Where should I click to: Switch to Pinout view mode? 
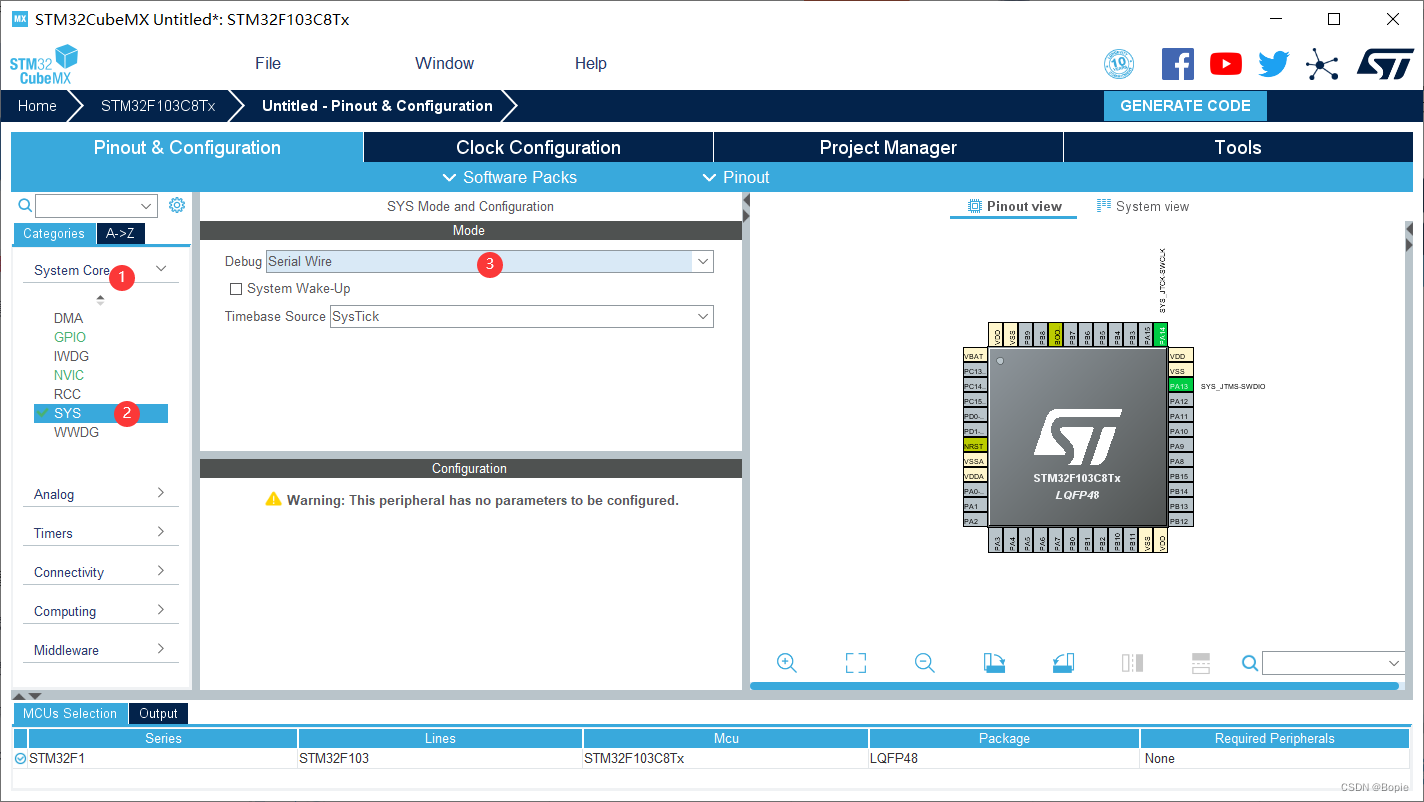pos(1013,206)
